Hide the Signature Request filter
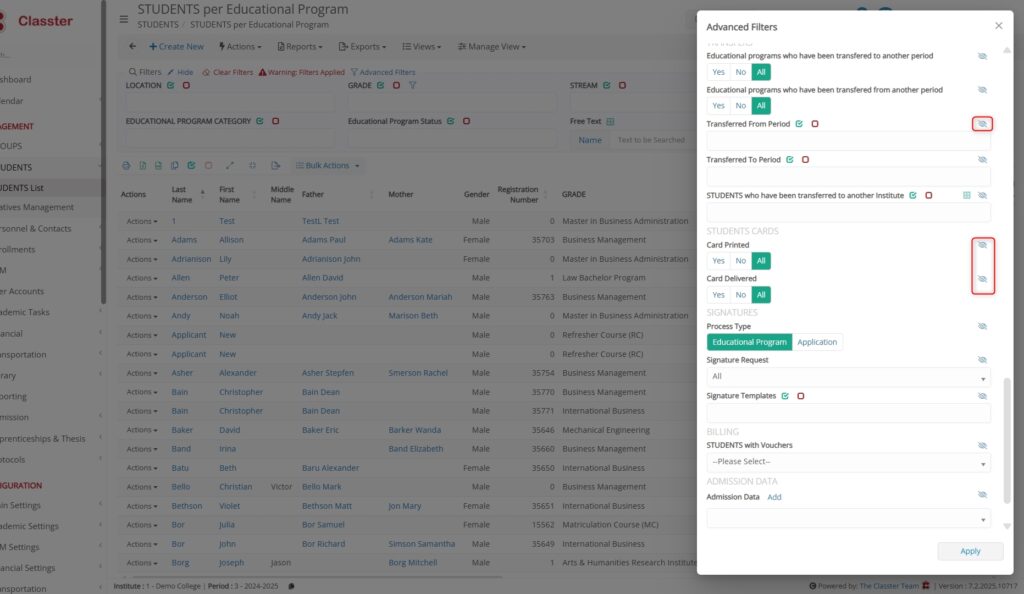 pos(982,360)
